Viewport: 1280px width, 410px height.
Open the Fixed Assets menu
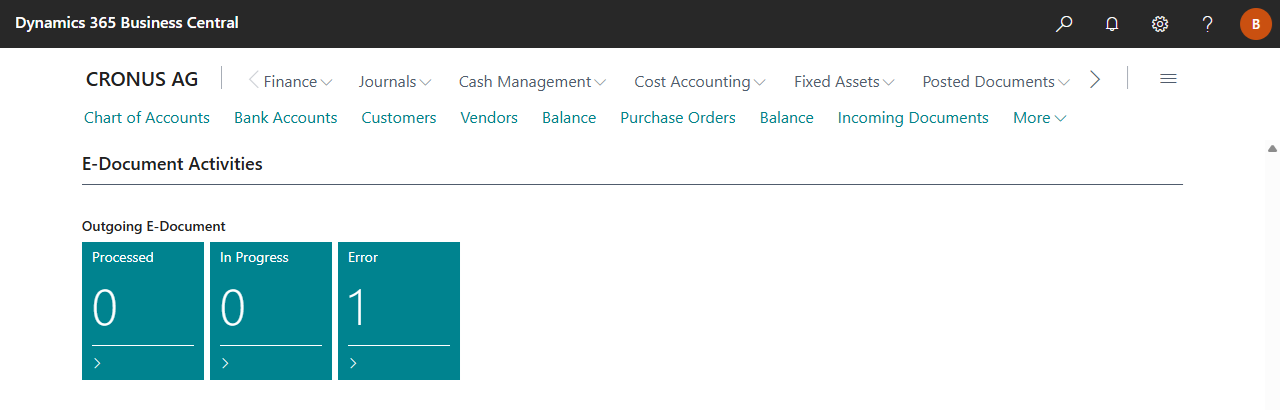(x=843, y=82)
